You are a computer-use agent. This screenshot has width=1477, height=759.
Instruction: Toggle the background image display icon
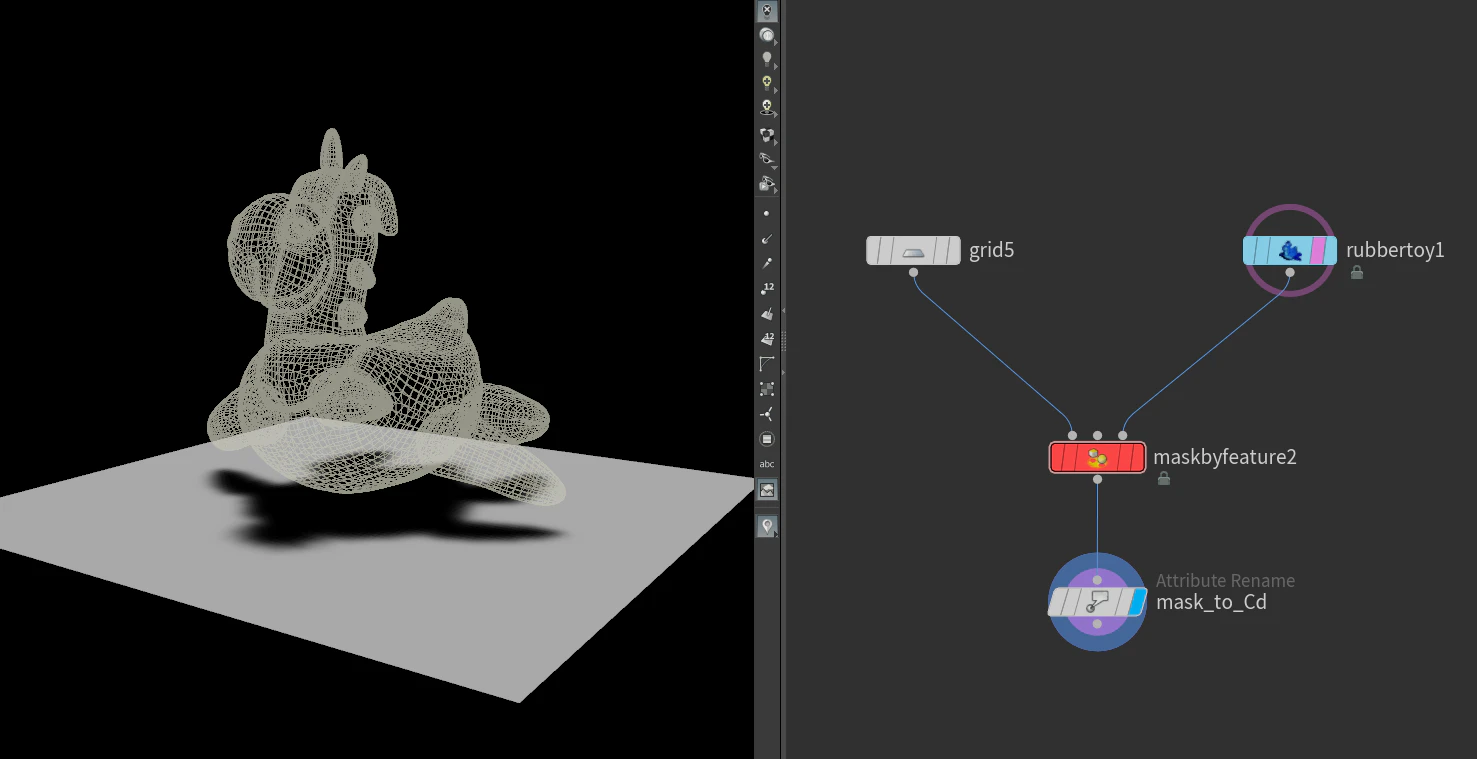767,490
